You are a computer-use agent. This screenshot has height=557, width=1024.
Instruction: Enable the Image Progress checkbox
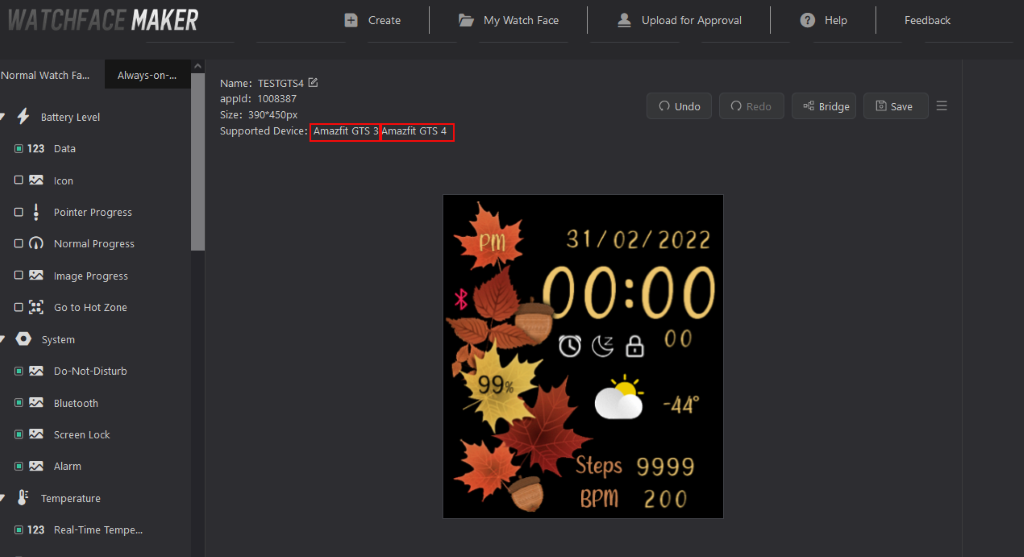[18, 276]
